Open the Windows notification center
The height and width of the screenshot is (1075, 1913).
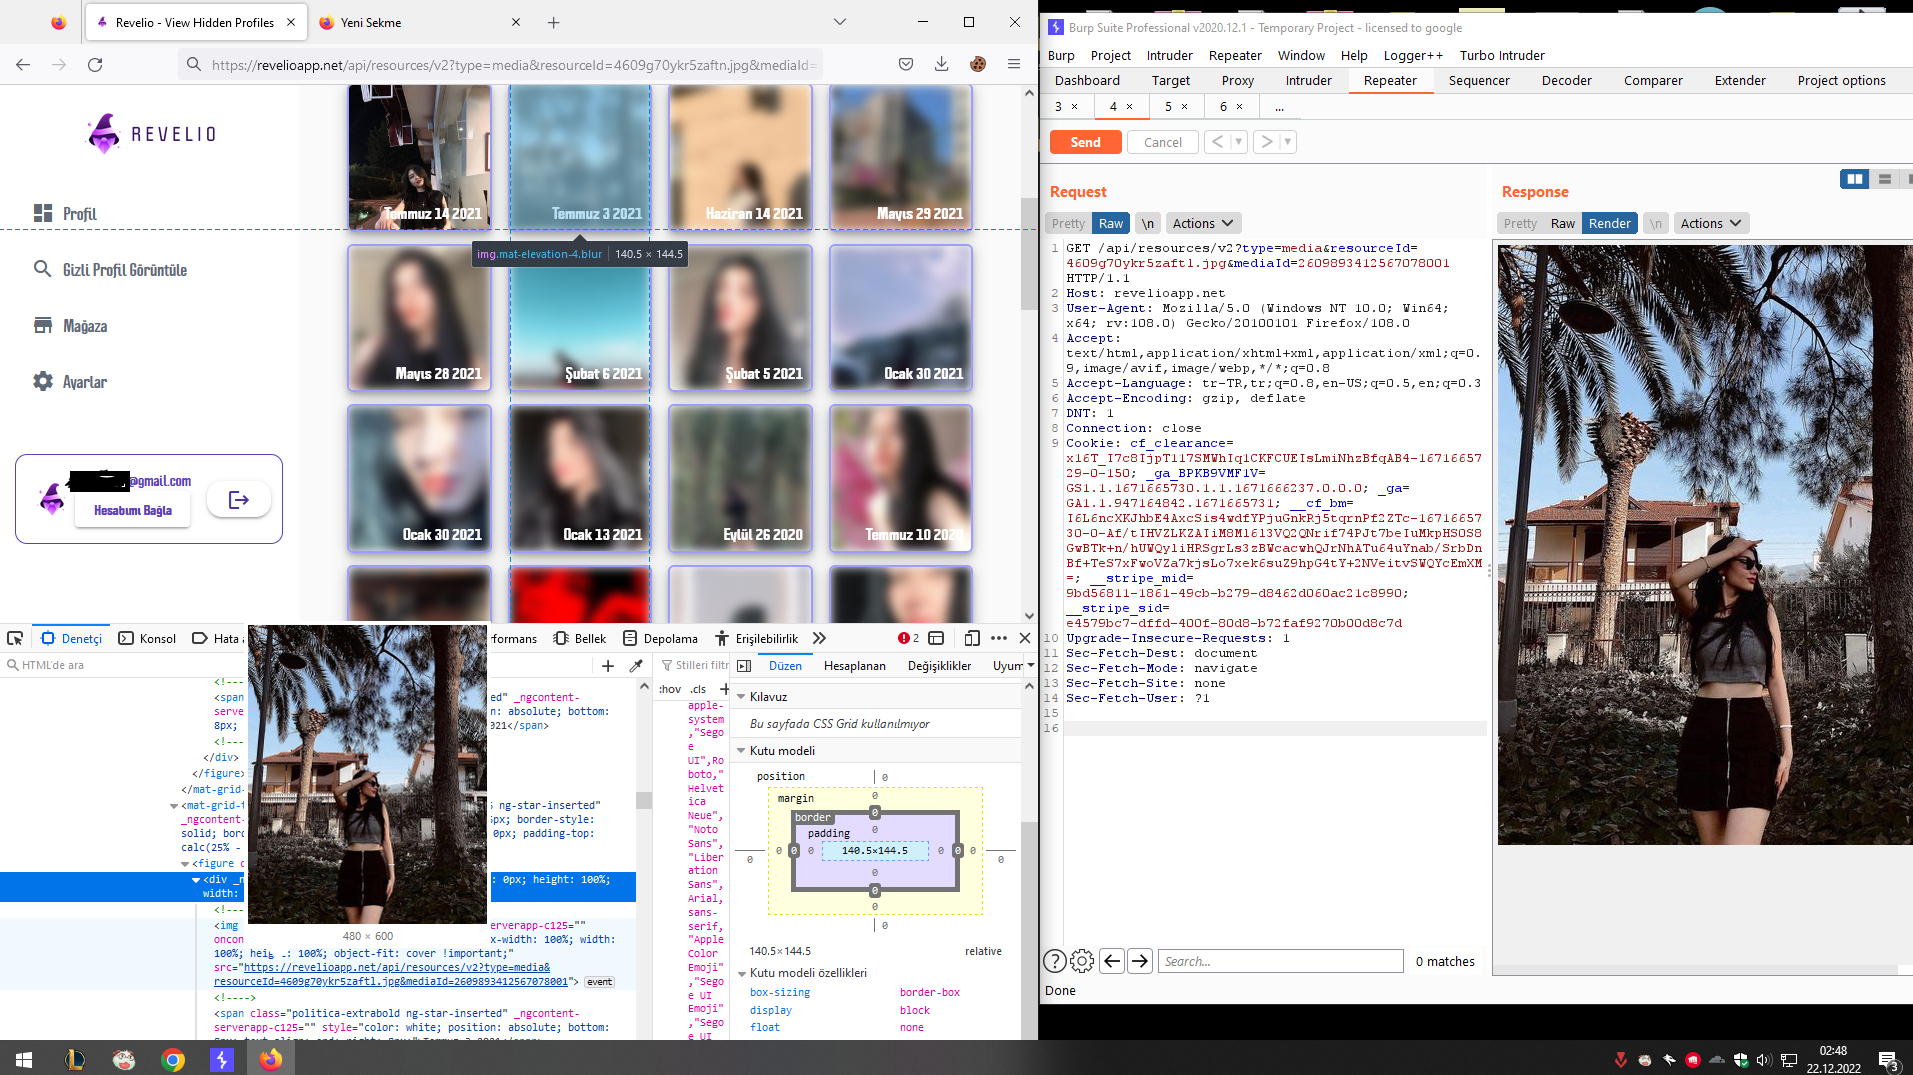[x=1888, y=1060]
